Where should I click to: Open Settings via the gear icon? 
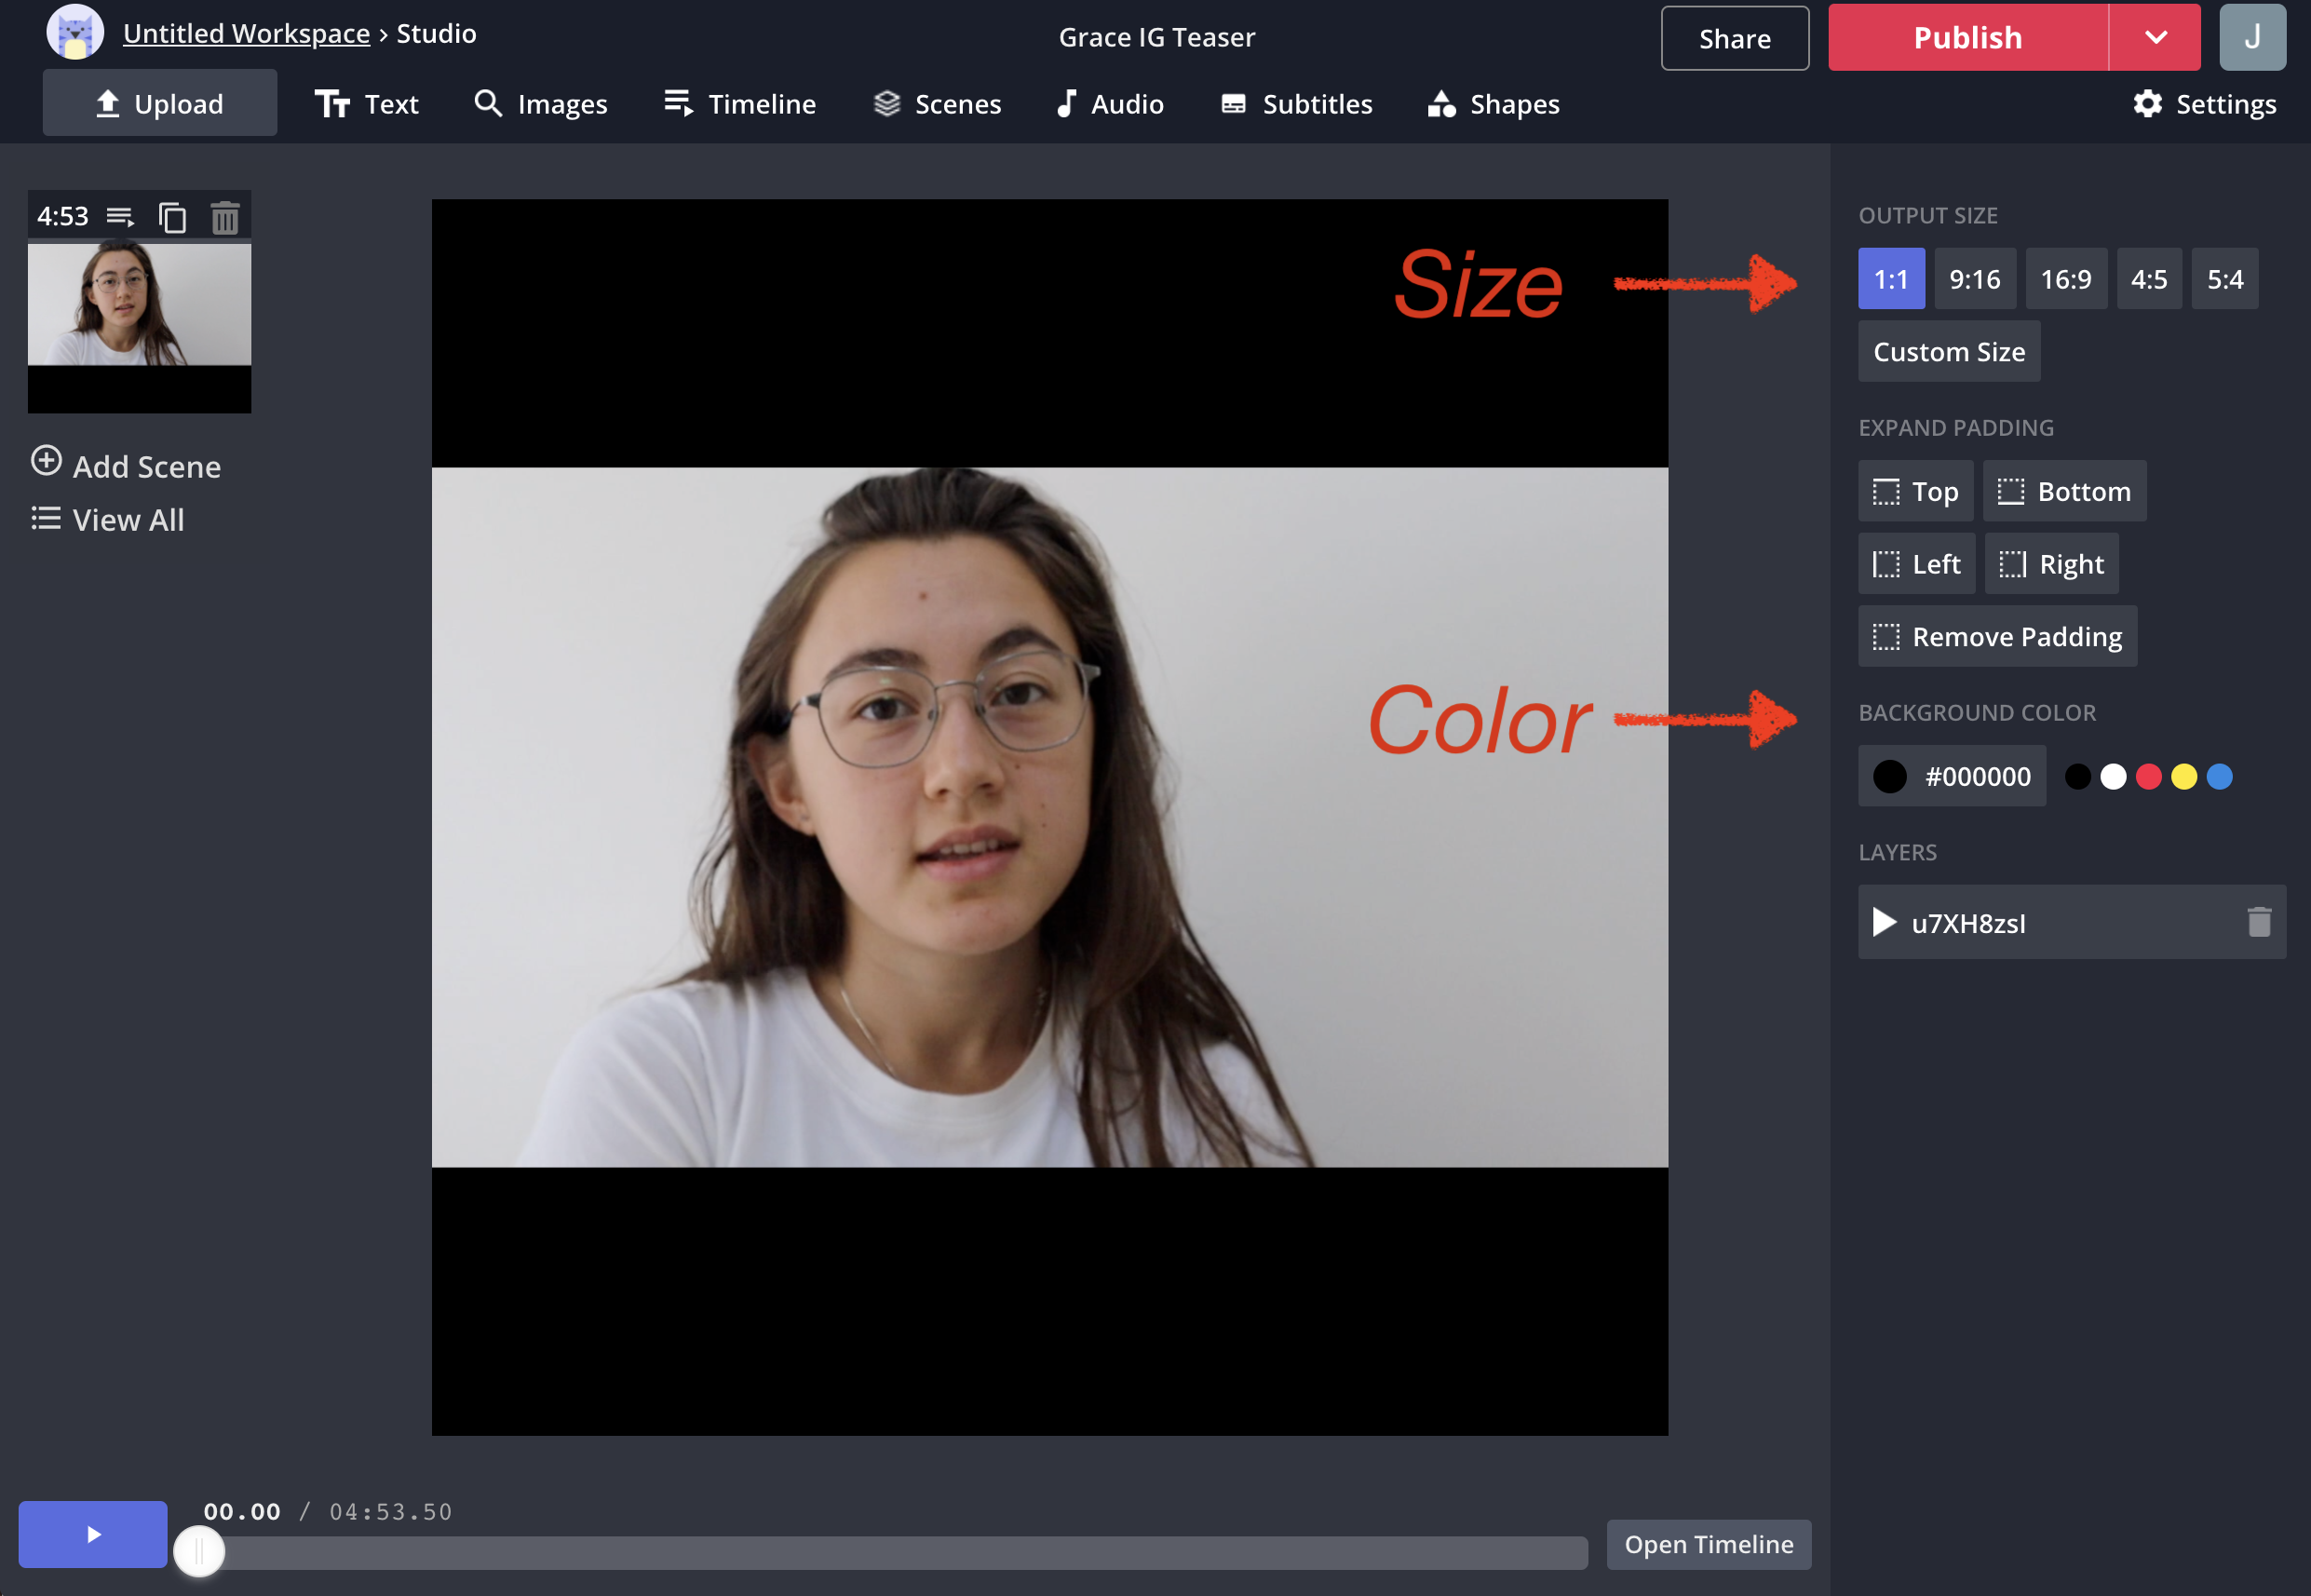click(x=2147, y=104)
